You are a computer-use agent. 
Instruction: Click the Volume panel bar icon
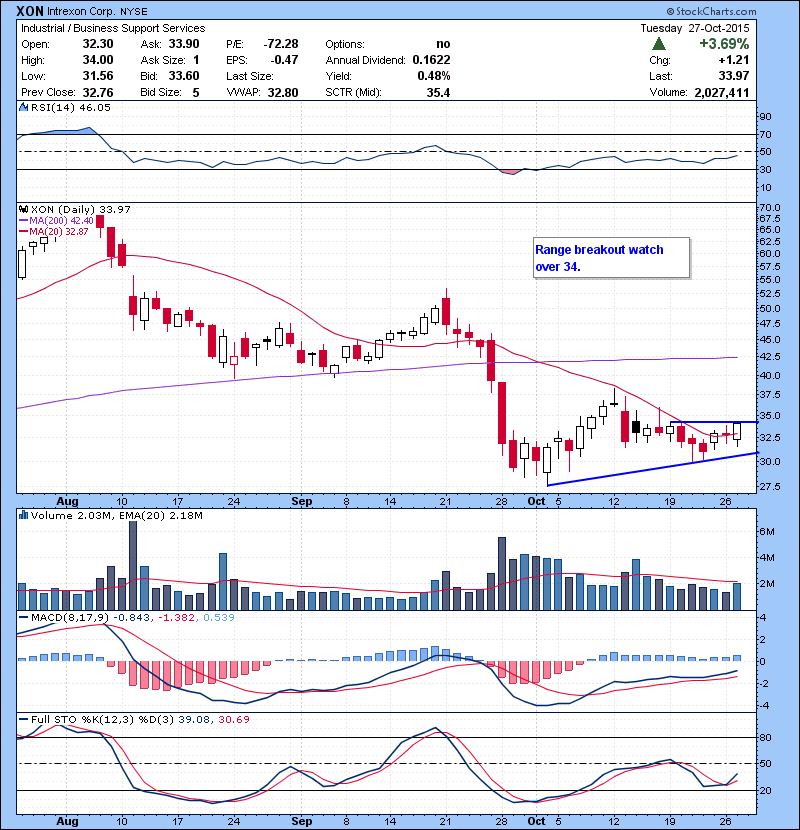pos(23,515)
